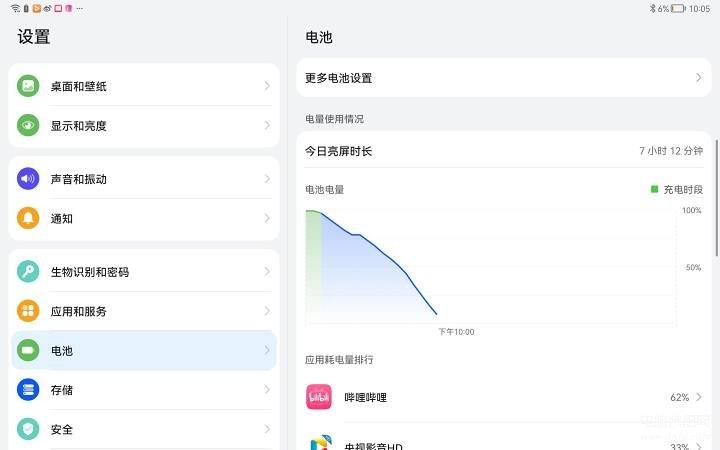Click chevron next to 电池 menu entry
This screenshot has height=450, width=720.
[267, 350]
